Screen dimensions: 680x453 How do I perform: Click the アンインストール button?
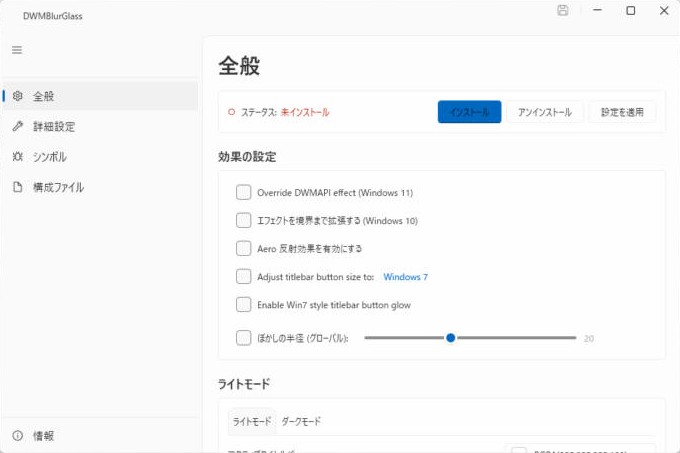(x=545, y=112)
